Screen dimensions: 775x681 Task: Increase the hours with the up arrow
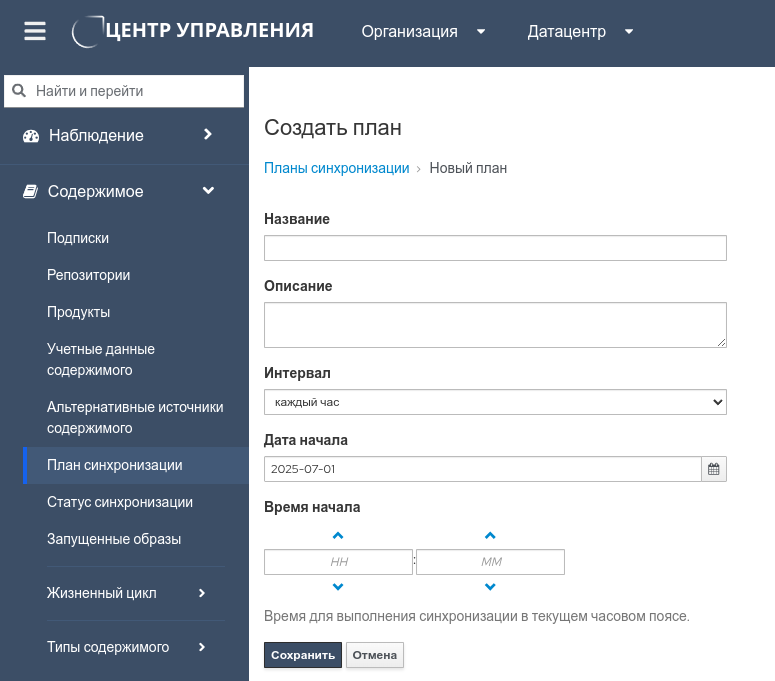(x=338, y=536)
